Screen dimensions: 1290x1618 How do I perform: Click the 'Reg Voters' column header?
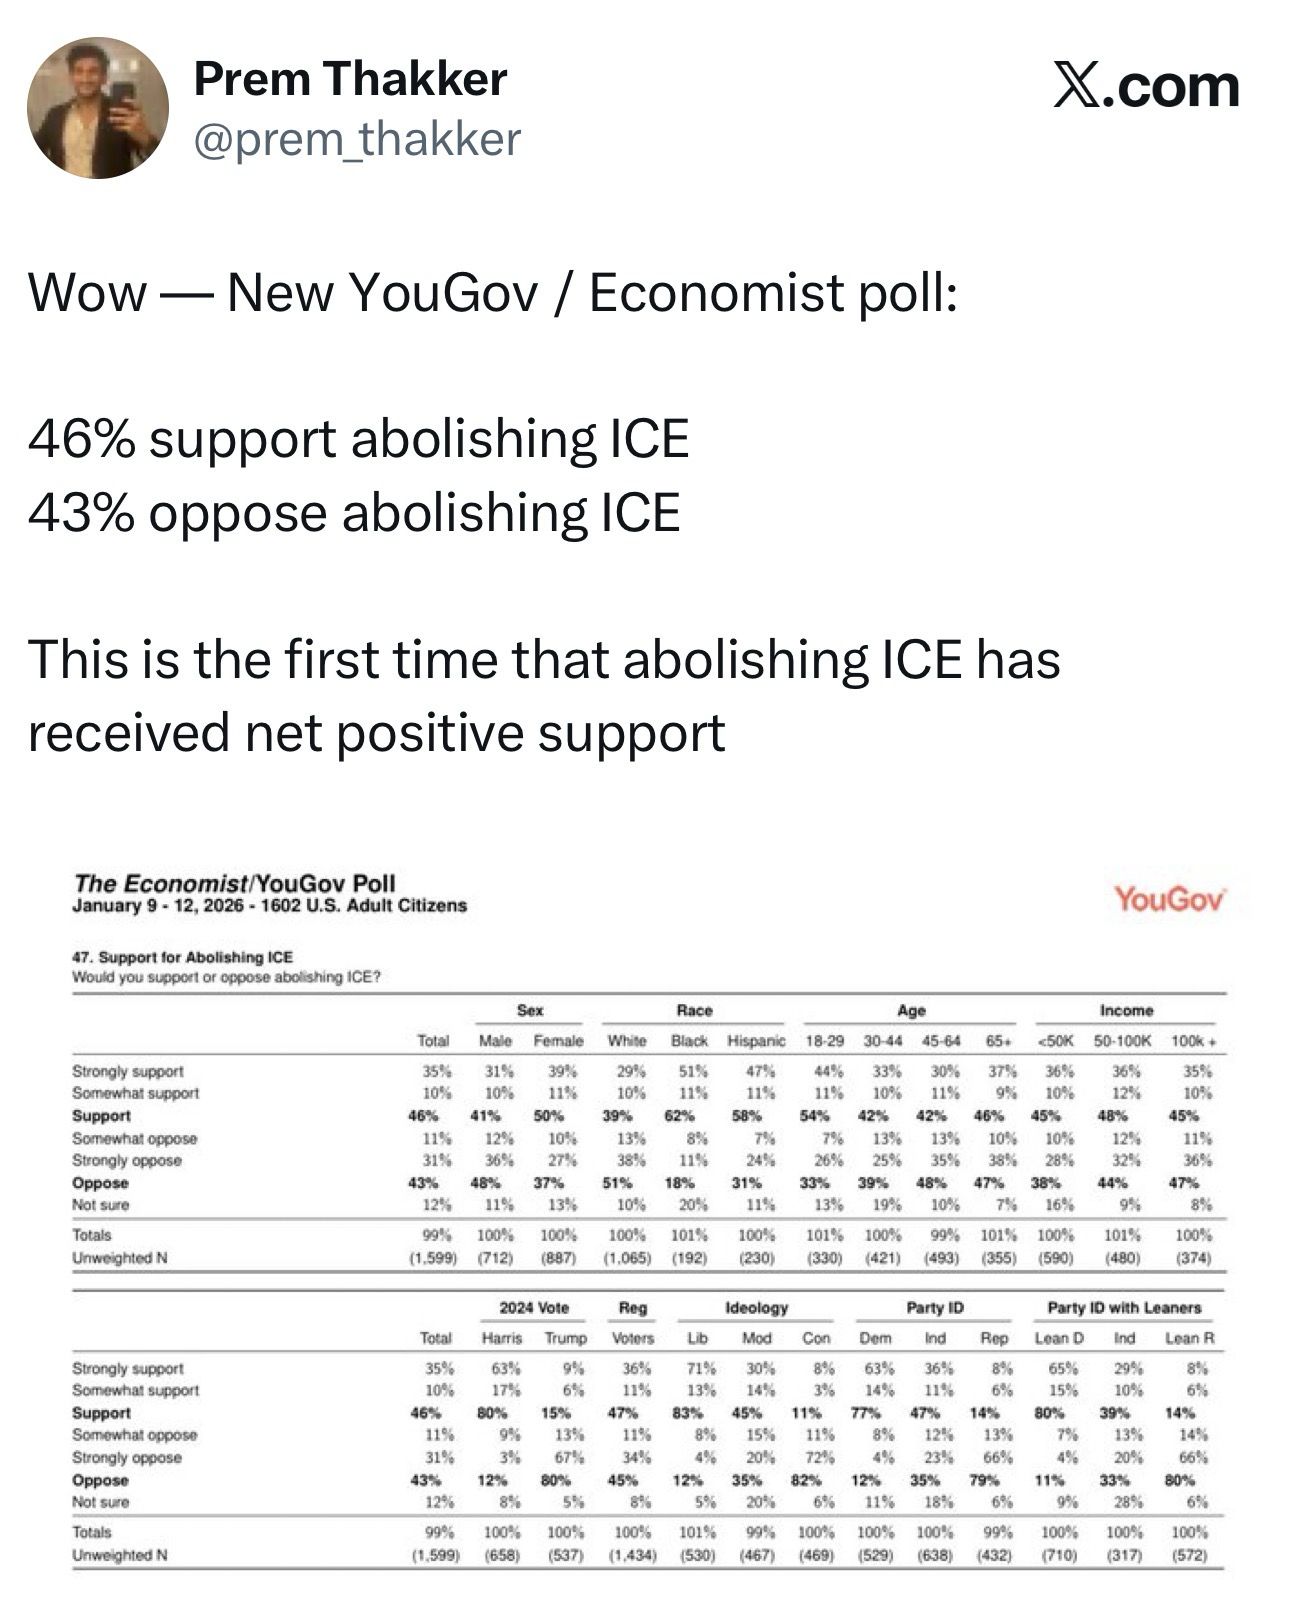click(x=632, y=1322)
